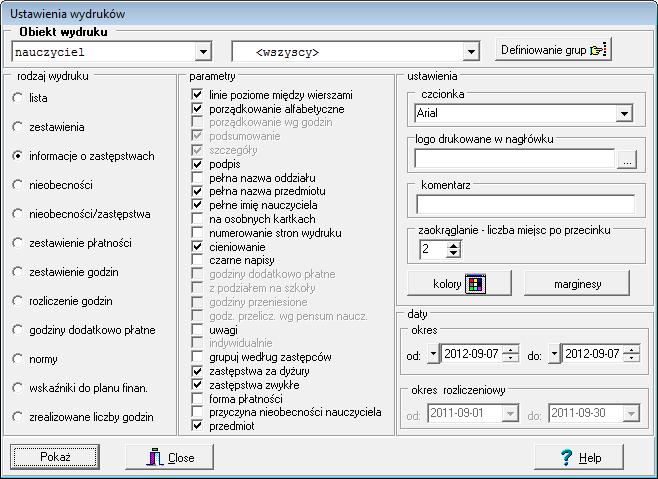Open the marginesy settings

pos(577,284)
